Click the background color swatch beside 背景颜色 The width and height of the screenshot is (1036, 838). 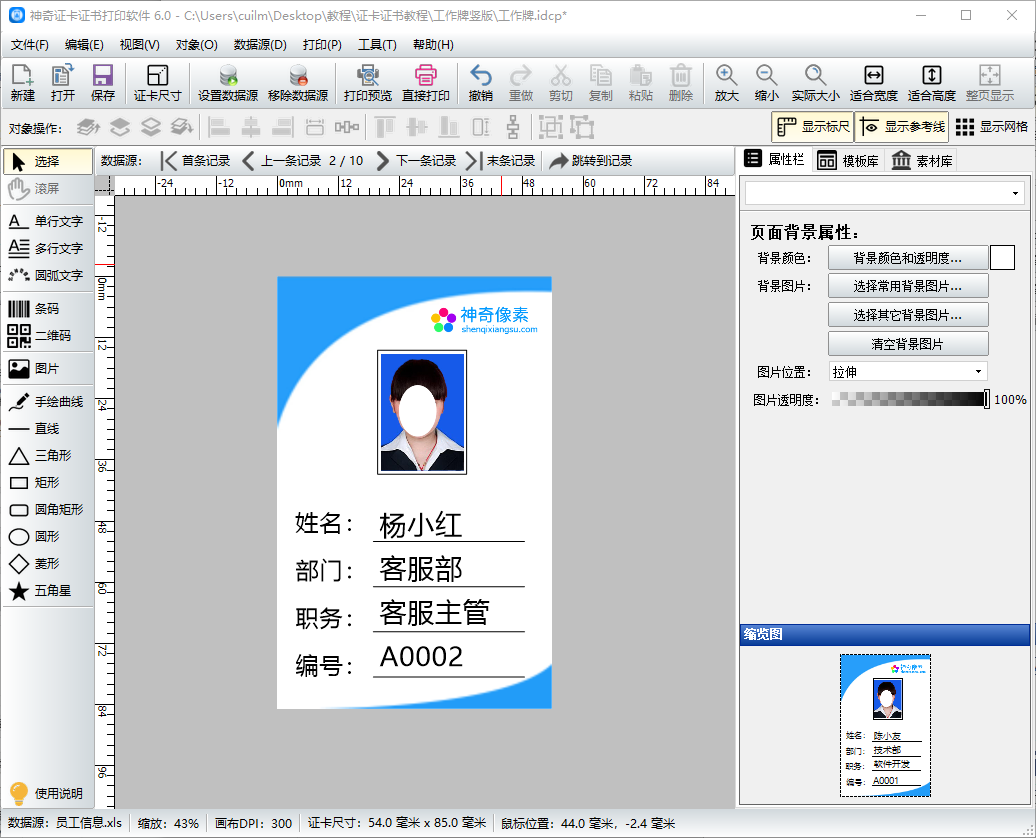1002,257
